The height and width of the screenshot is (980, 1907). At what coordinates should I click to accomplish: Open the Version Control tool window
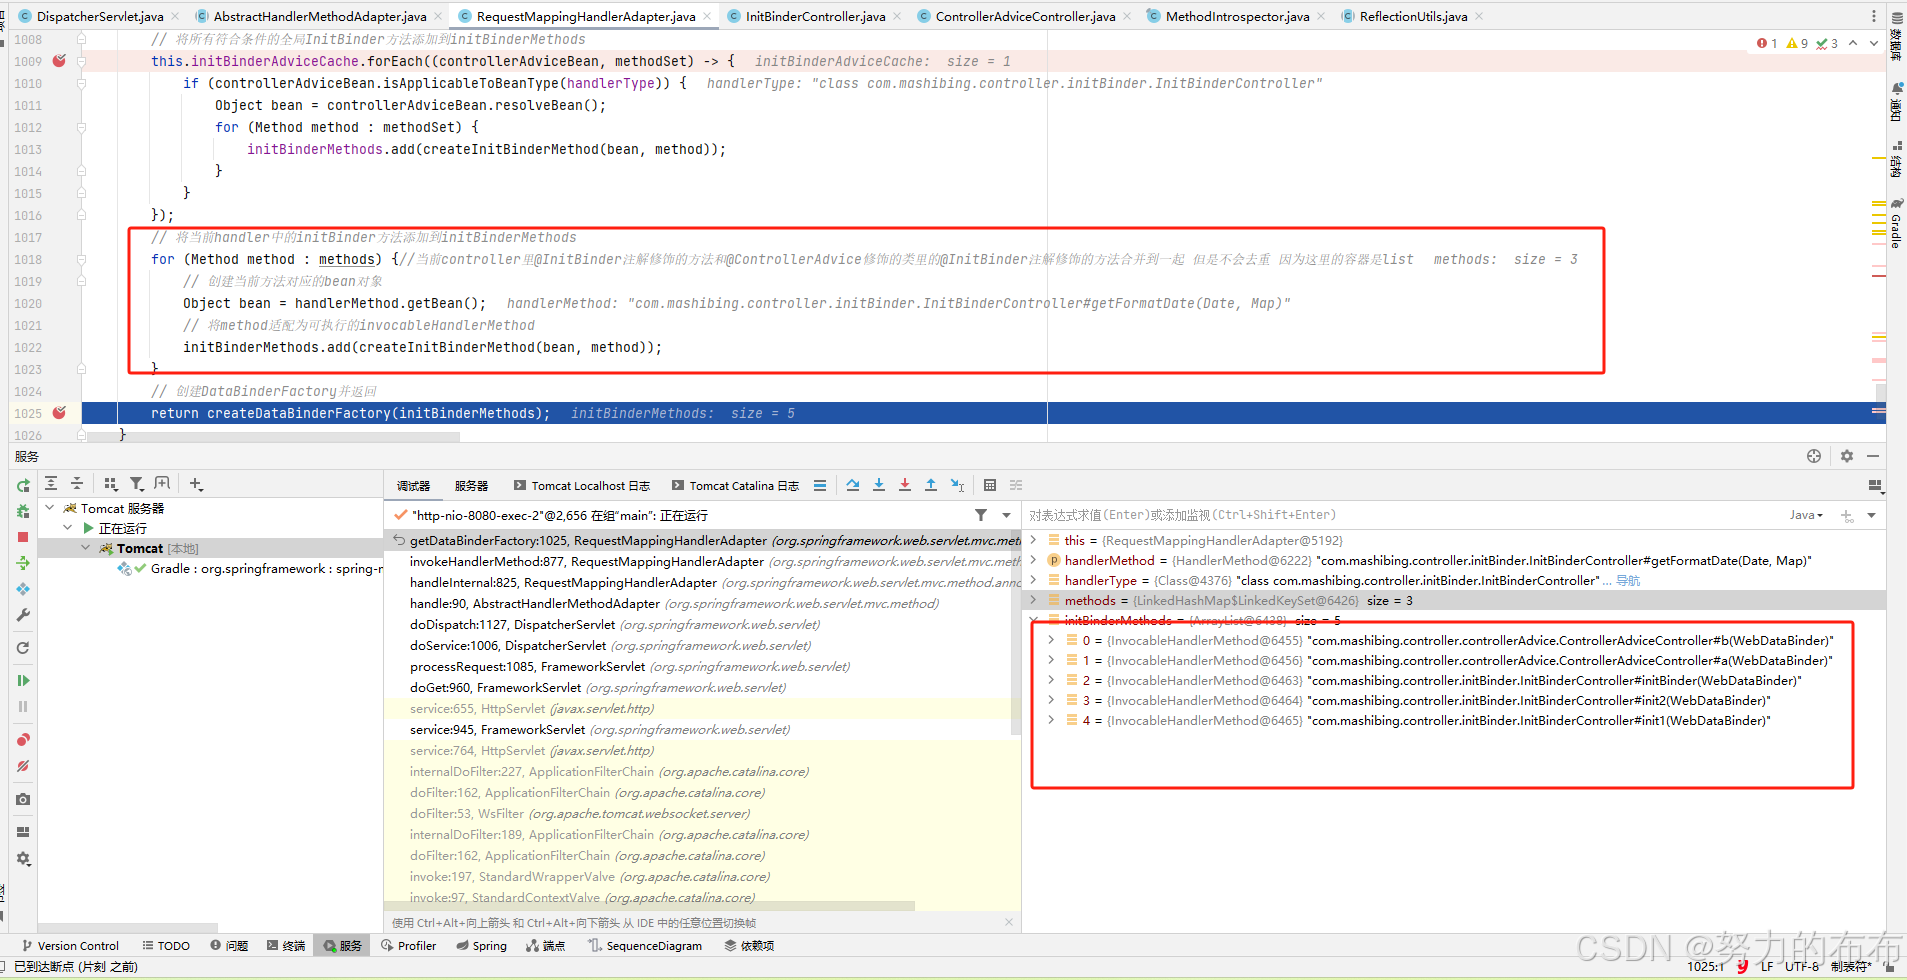(x=70, y=946)
